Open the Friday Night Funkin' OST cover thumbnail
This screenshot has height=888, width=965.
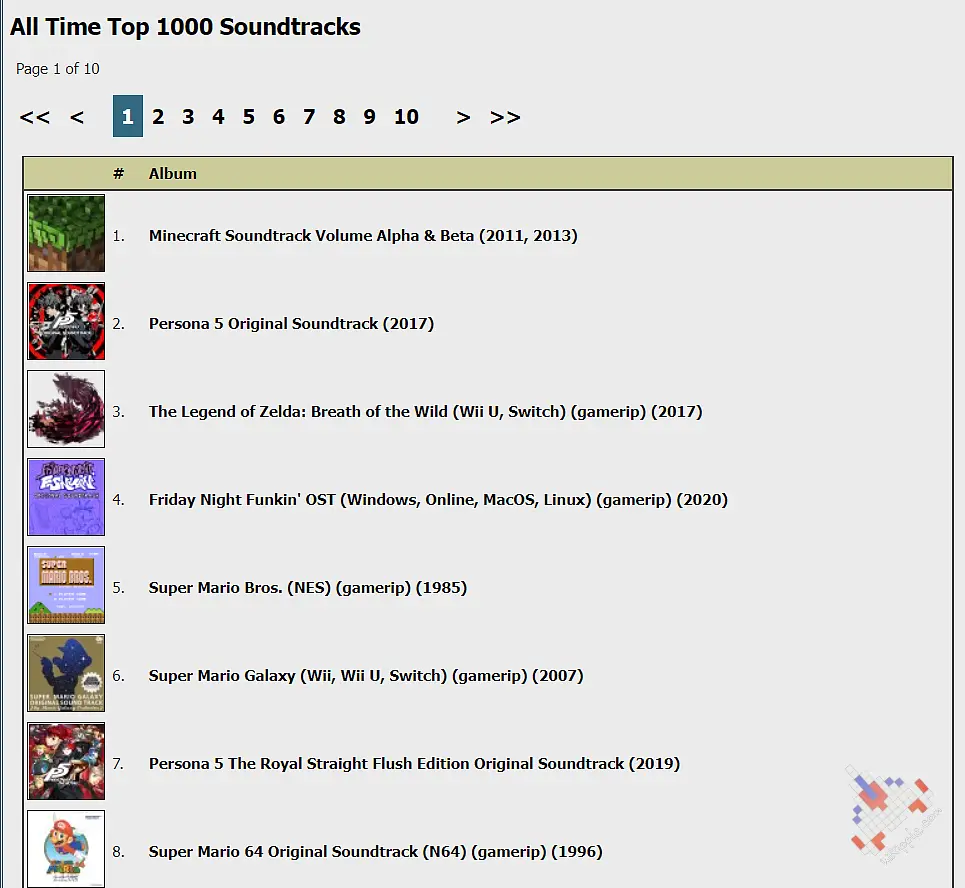pos(66,497)
